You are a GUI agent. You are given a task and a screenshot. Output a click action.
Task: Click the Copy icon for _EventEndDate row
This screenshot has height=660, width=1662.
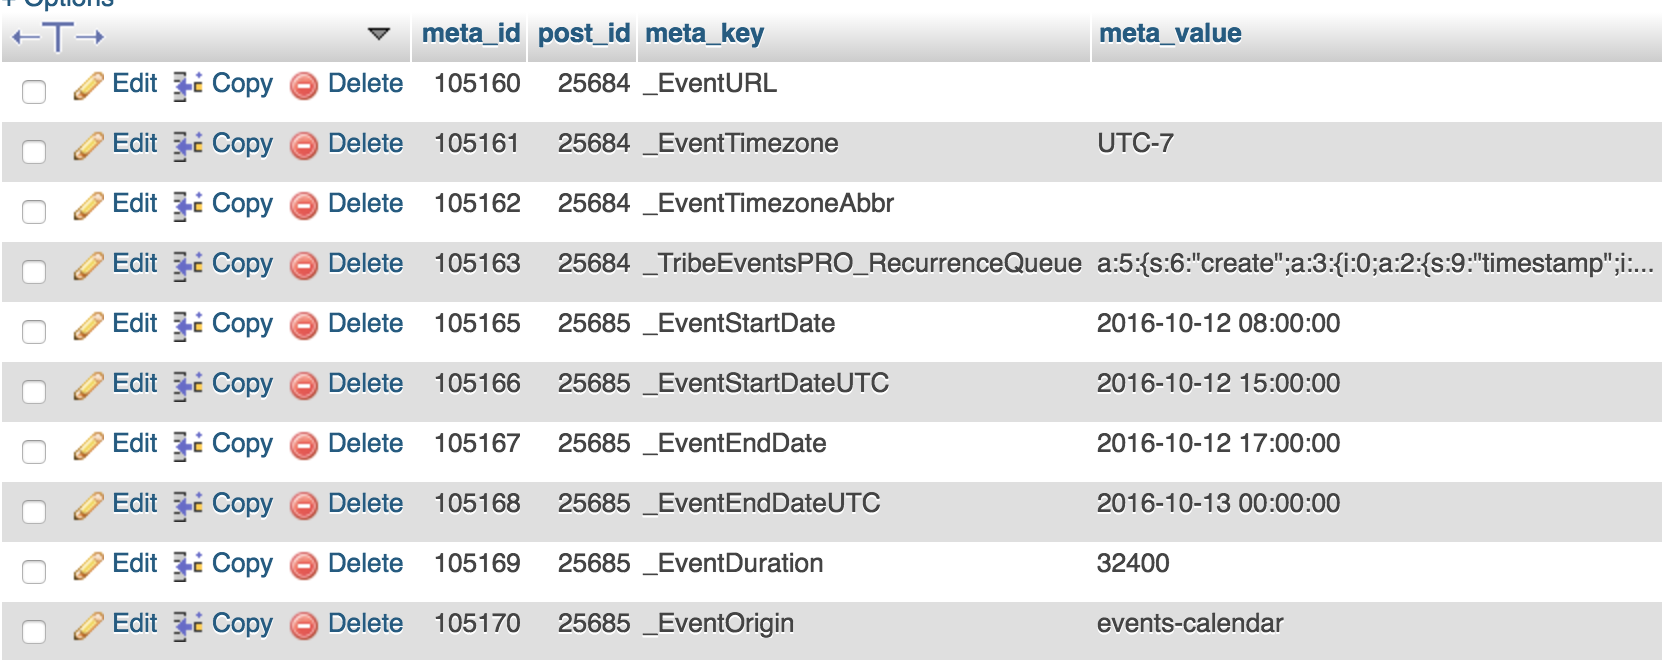tap(187, 446)
